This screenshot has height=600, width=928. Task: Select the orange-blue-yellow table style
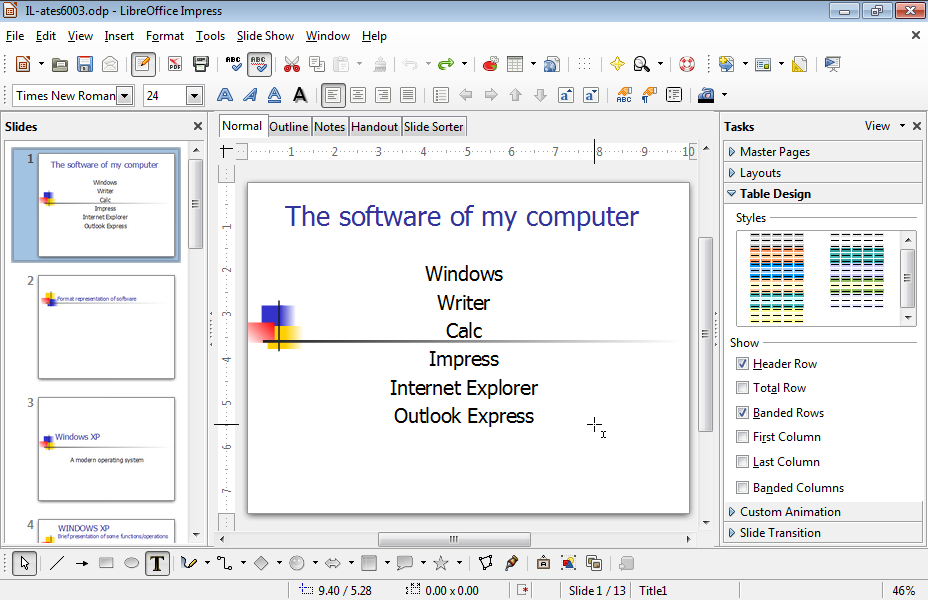[776, 278]
